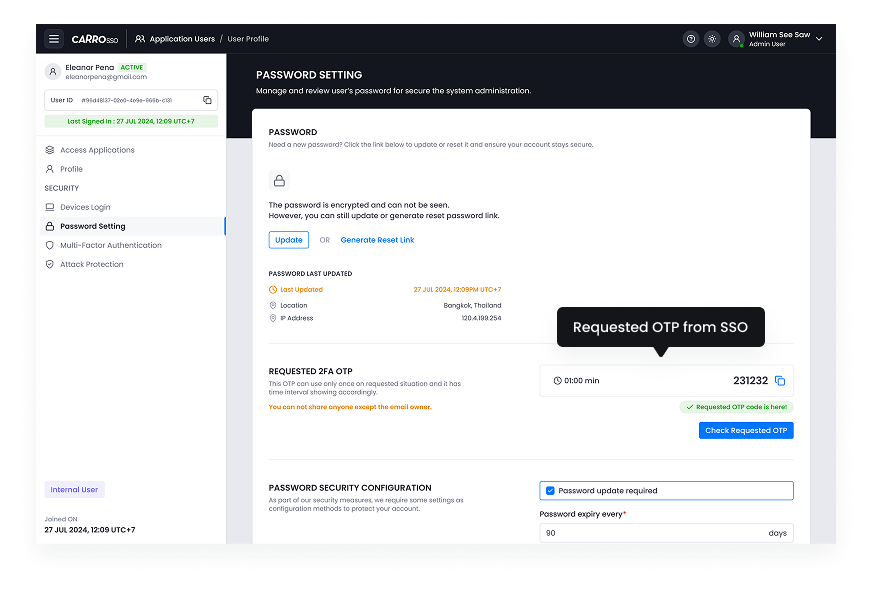Screen dimensions: 872x592
Task: Click the Update password button
Action: tap(288, 240)
